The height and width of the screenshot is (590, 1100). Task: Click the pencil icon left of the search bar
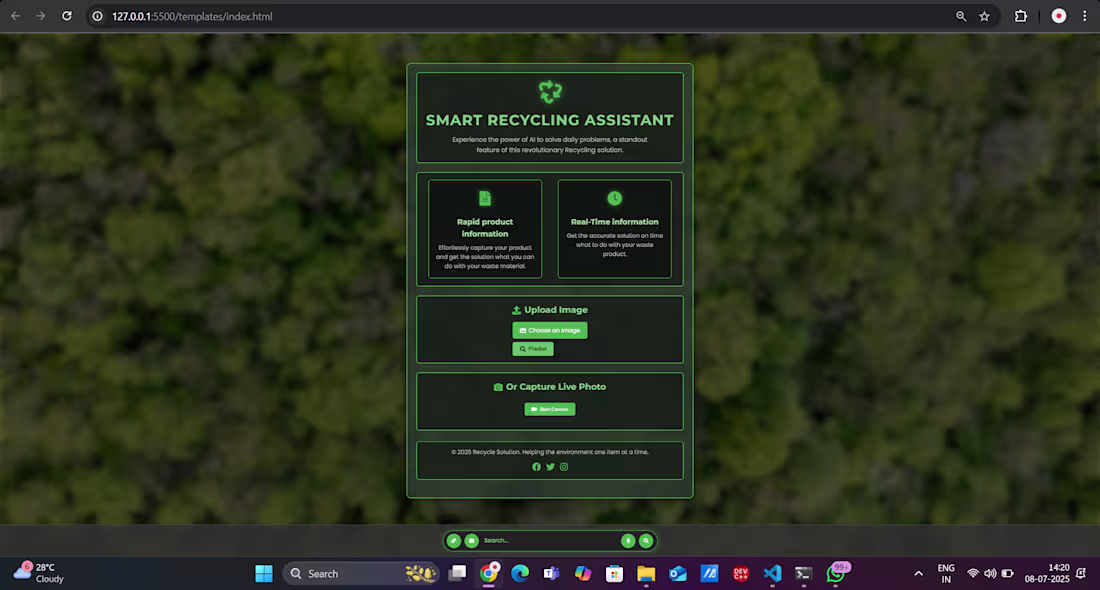pos(454,540)
